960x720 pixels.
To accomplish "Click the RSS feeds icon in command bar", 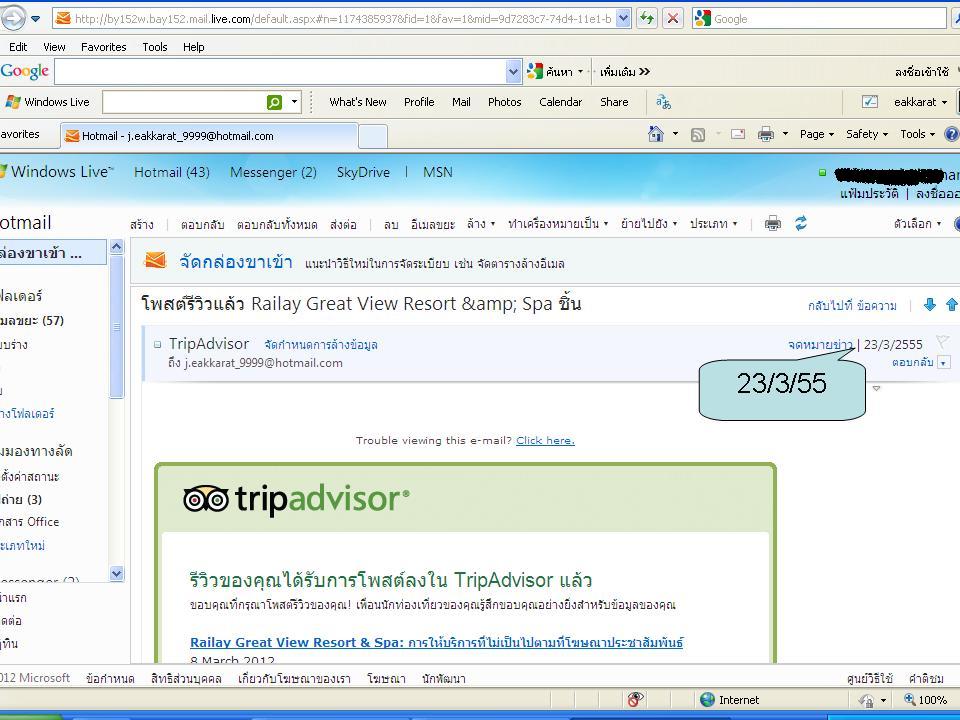I will (697, 135).
